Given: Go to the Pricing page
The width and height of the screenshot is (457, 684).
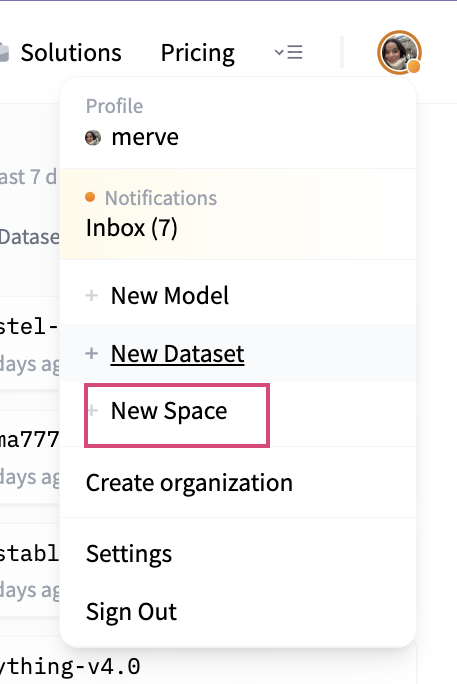Looking at the screenshot, I should tap(198, 53).
